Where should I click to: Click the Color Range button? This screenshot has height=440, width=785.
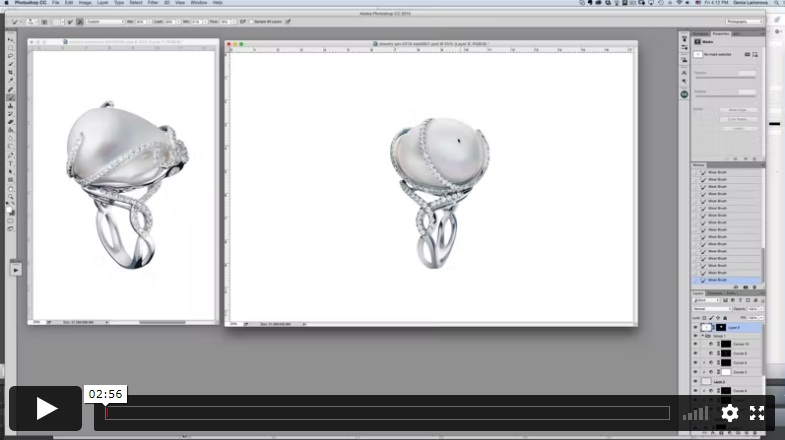point(738,119)
